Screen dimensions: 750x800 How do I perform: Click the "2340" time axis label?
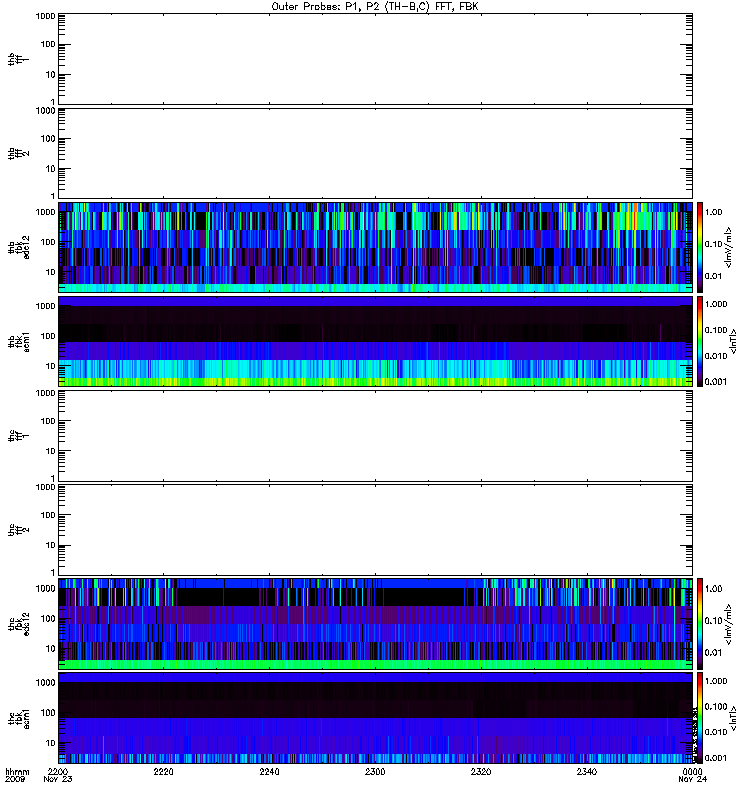(586, 771)
